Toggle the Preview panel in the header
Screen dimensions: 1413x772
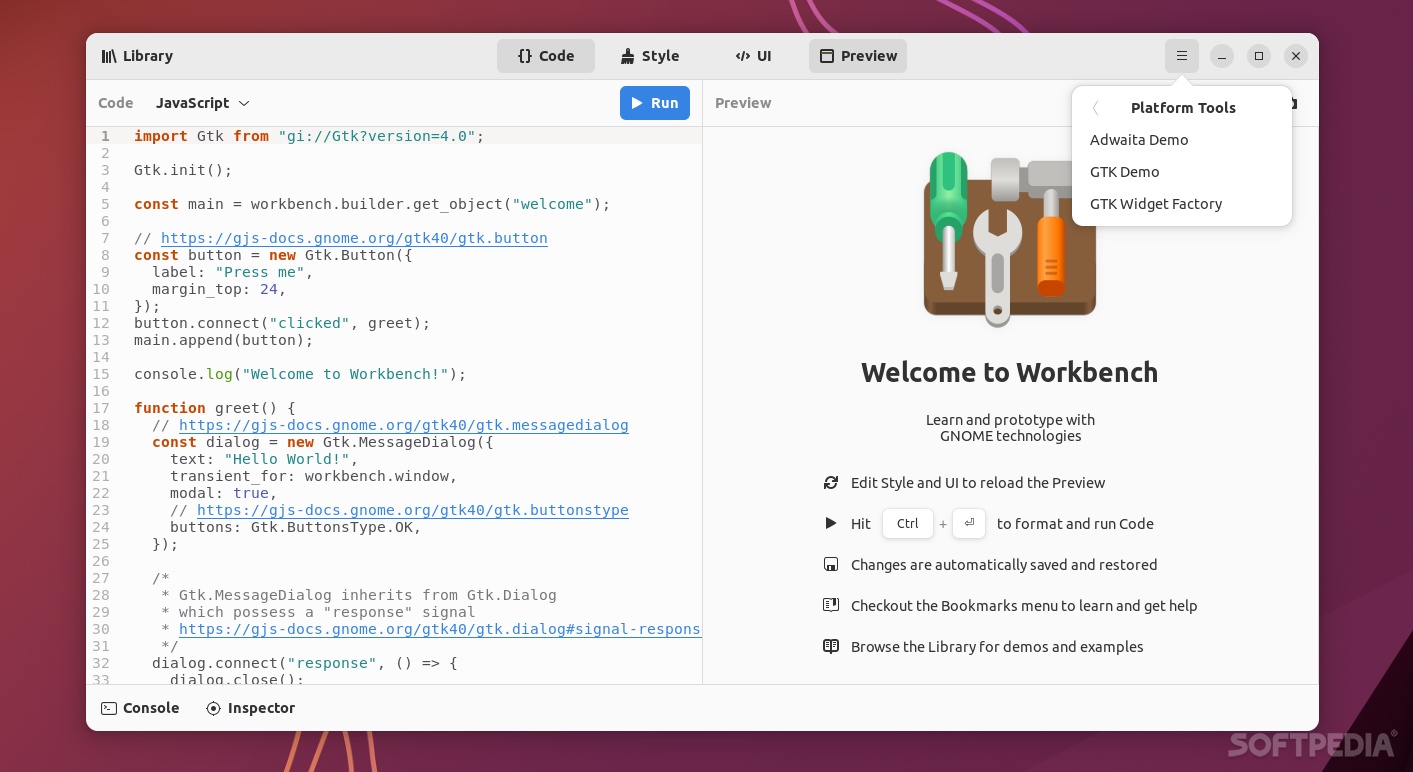pyautogui.click(x=858, y=56)
